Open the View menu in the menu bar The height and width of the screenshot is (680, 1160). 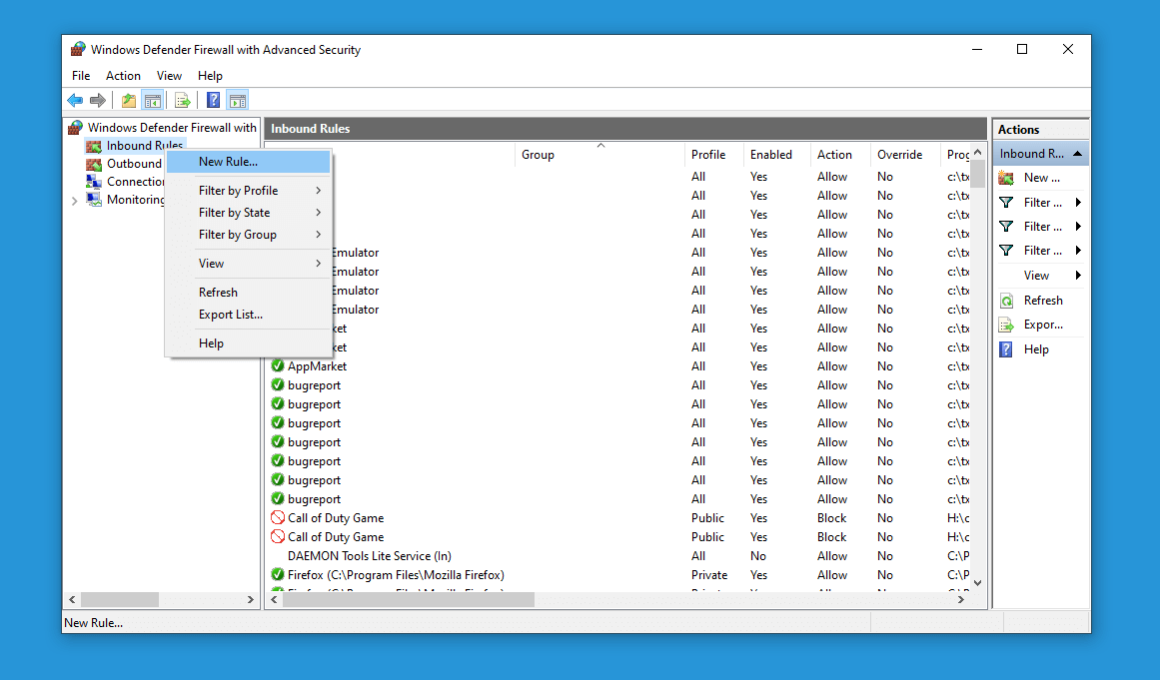[169, 75]
